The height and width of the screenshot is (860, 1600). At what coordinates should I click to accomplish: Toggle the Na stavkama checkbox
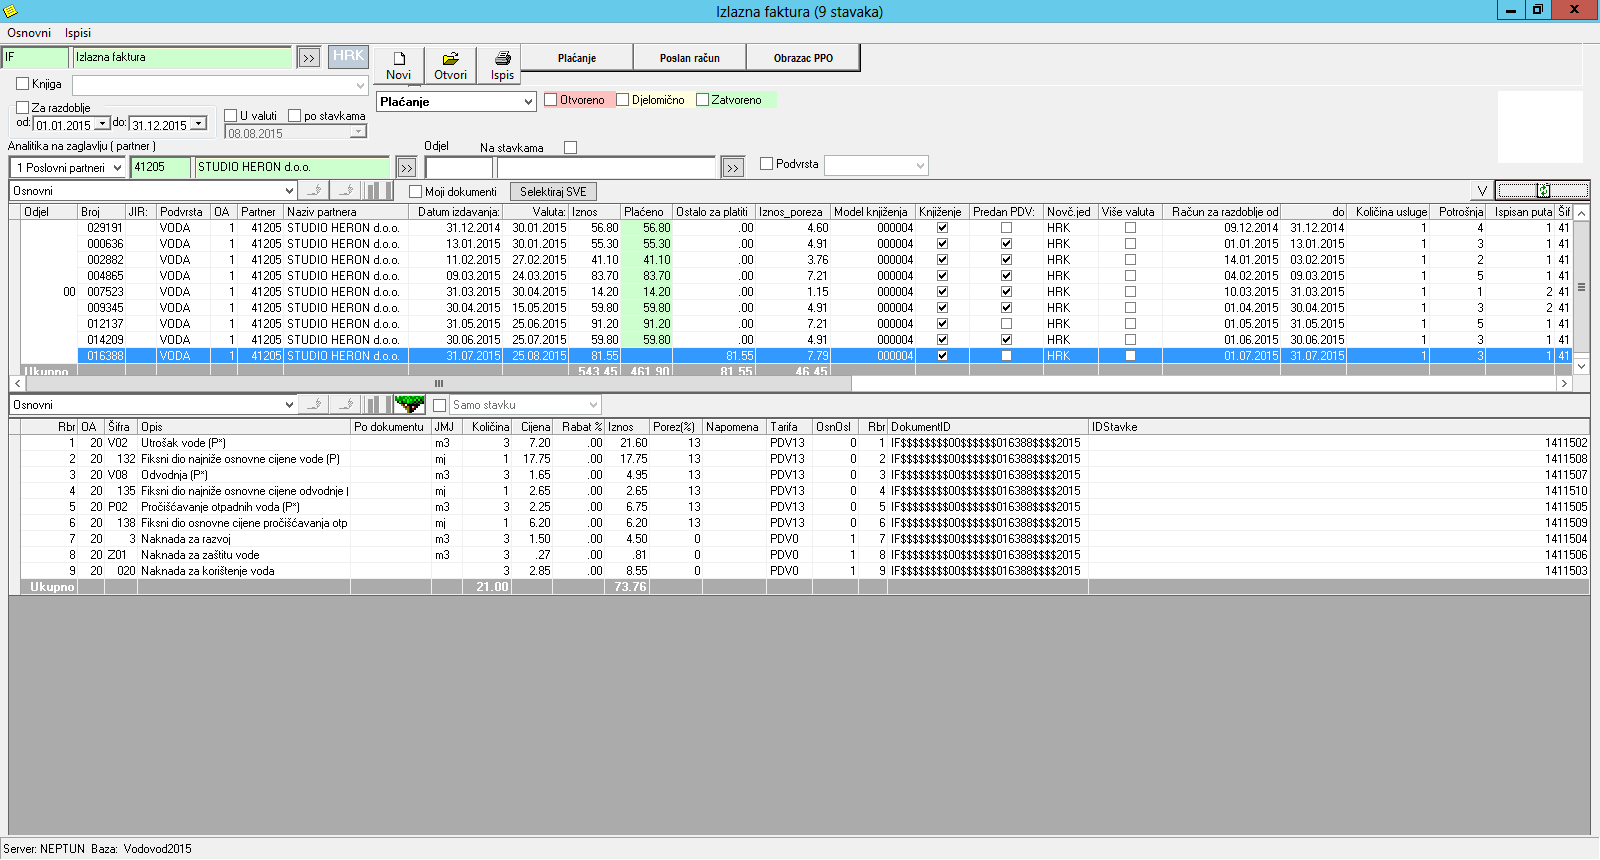tap(570, 148)
